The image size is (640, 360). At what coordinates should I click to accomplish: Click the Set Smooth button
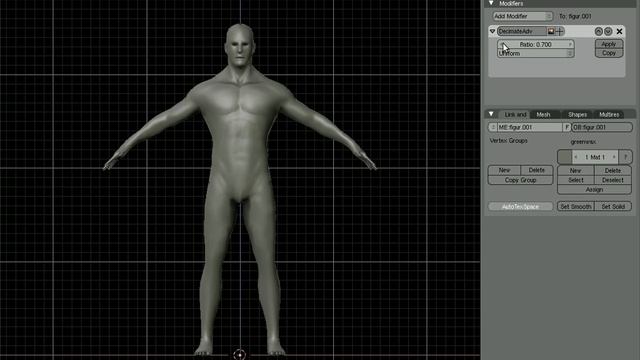click(x=576, y=207)
